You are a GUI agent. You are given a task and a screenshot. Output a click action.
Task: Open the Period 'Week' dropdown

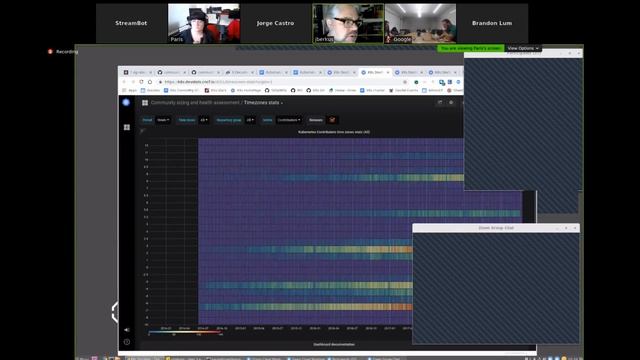[x=163, y=120]
